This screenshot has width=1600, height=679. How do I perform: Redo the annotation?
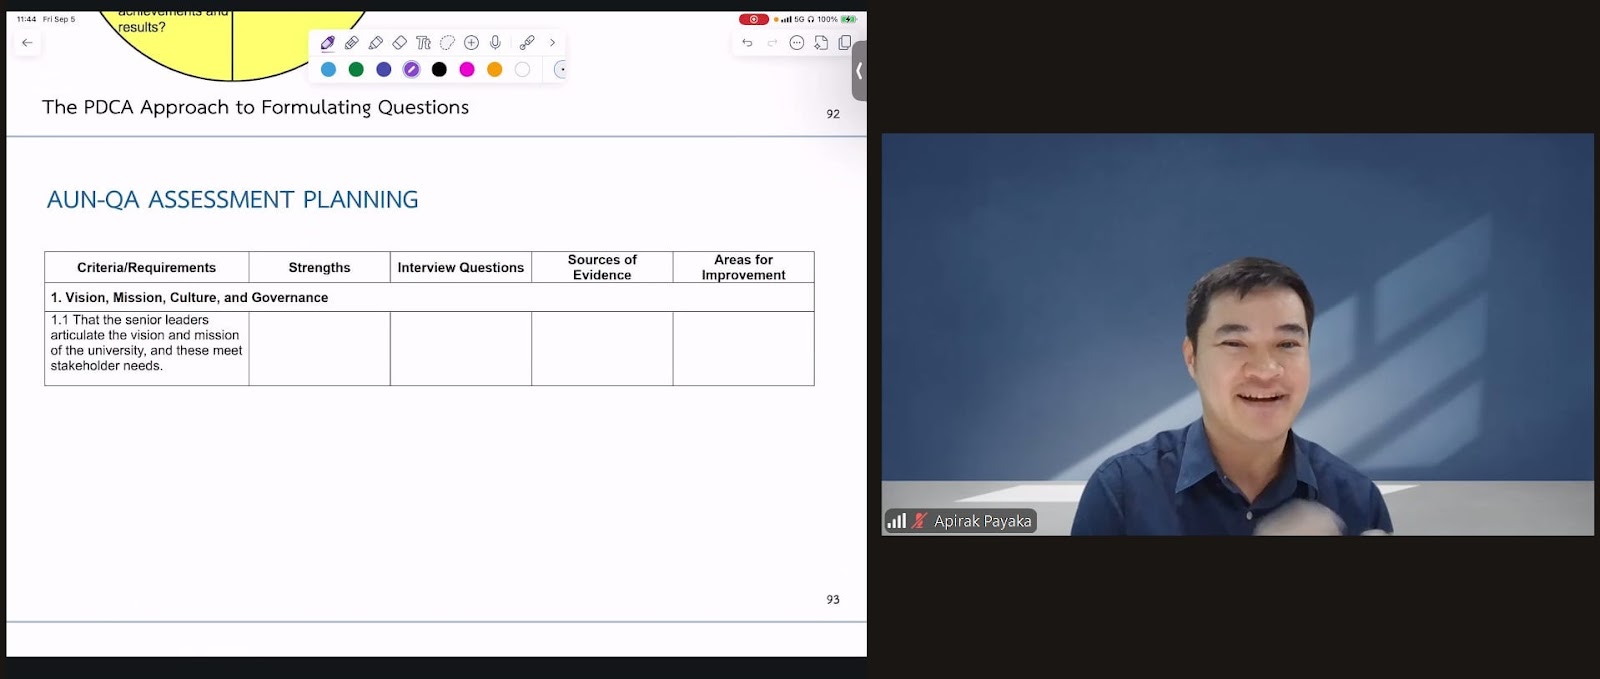point(772,43)
